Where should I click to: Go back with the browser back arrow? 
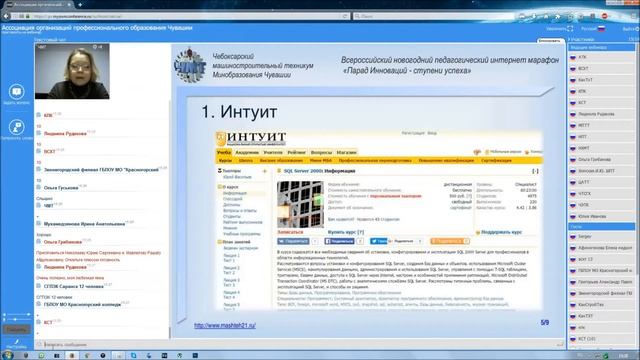6,16
